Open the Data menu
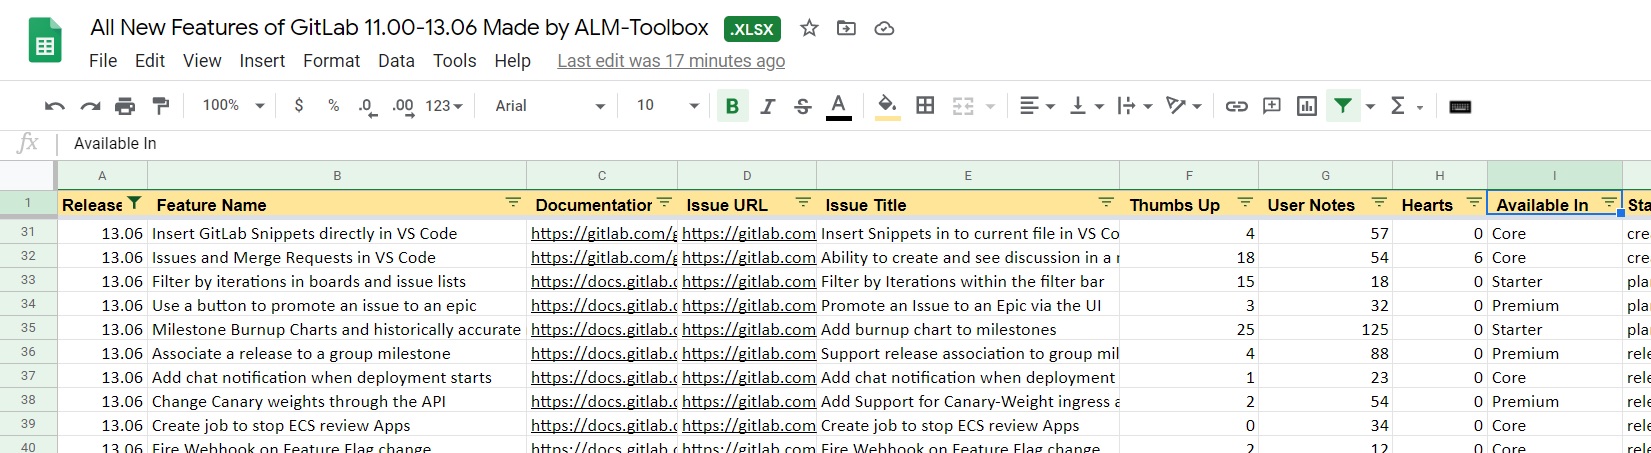Screen dimensions: 1651x453 click(396, 61)
